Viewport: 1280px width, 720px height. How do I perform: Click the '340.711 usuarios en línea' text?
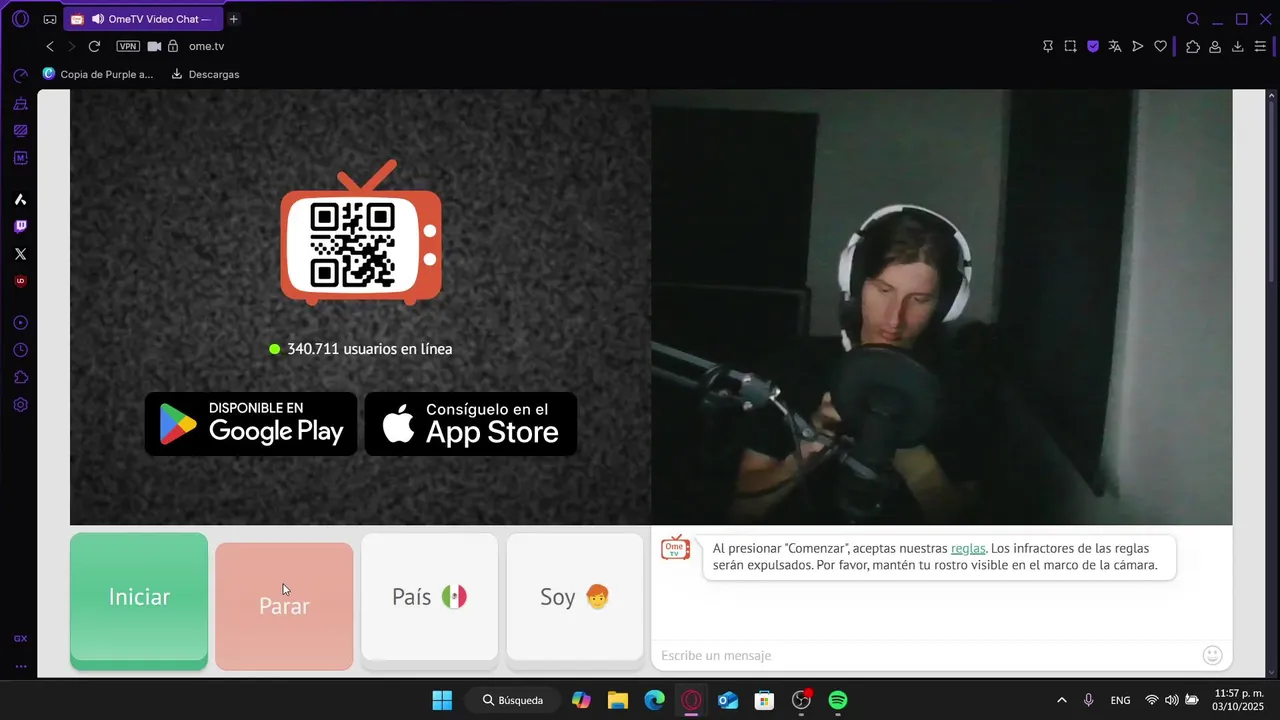tap(370, 349)
